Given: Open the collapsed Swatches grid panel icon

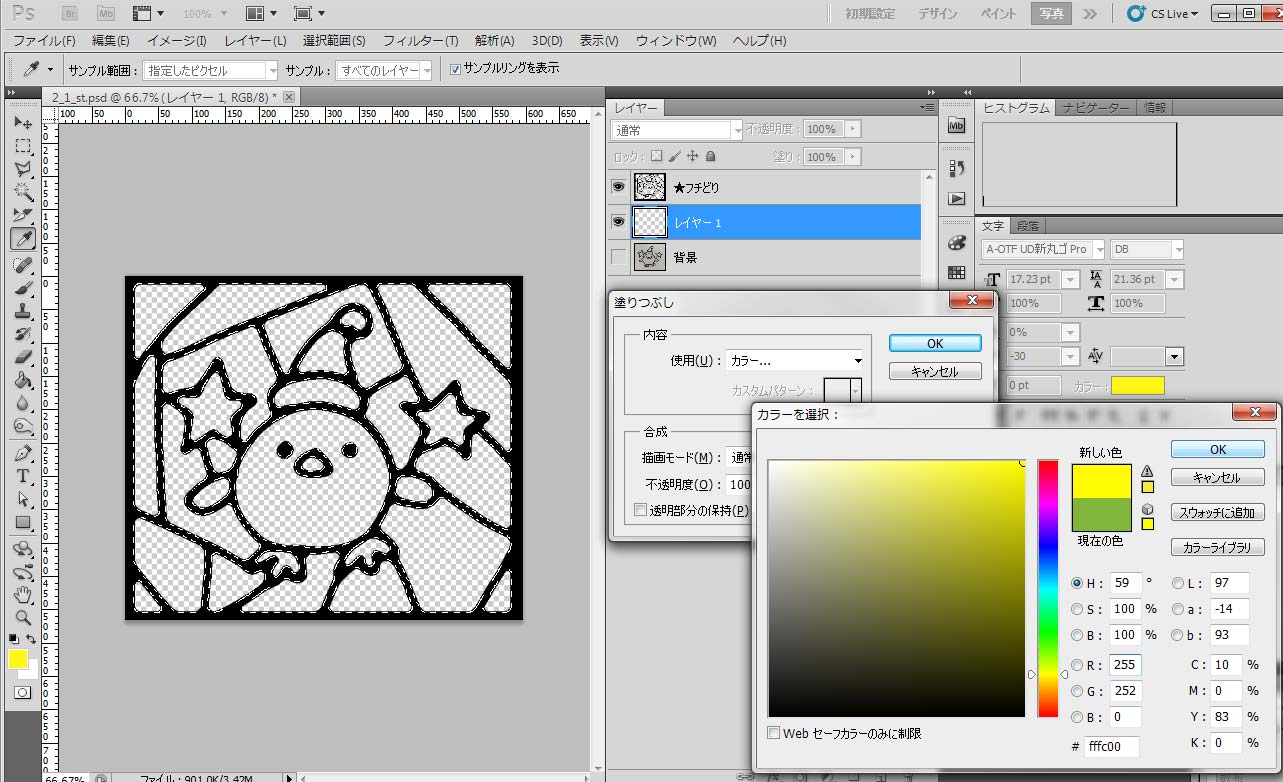Looking at the screenshot, I should [x=956, y=272].
